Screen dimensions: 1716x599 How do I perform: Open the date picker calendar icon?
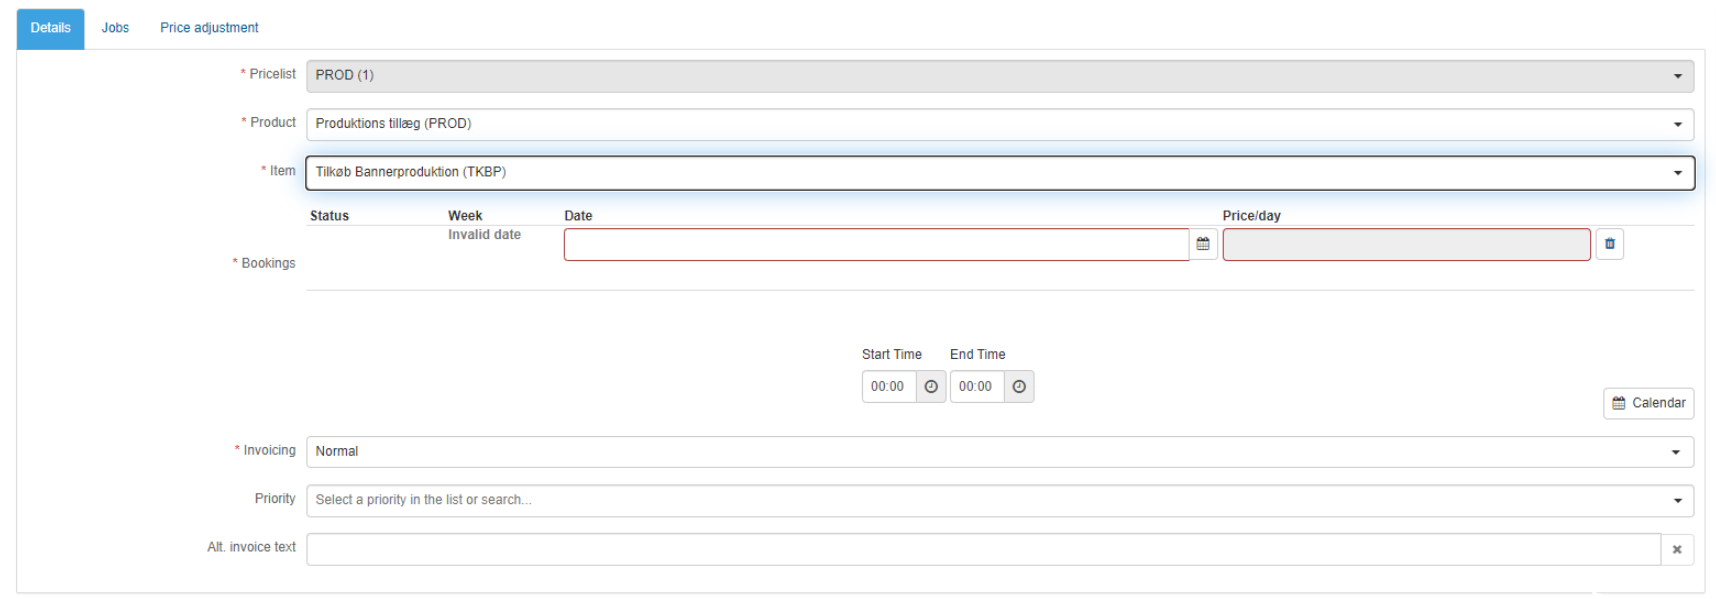point(1203,244)
